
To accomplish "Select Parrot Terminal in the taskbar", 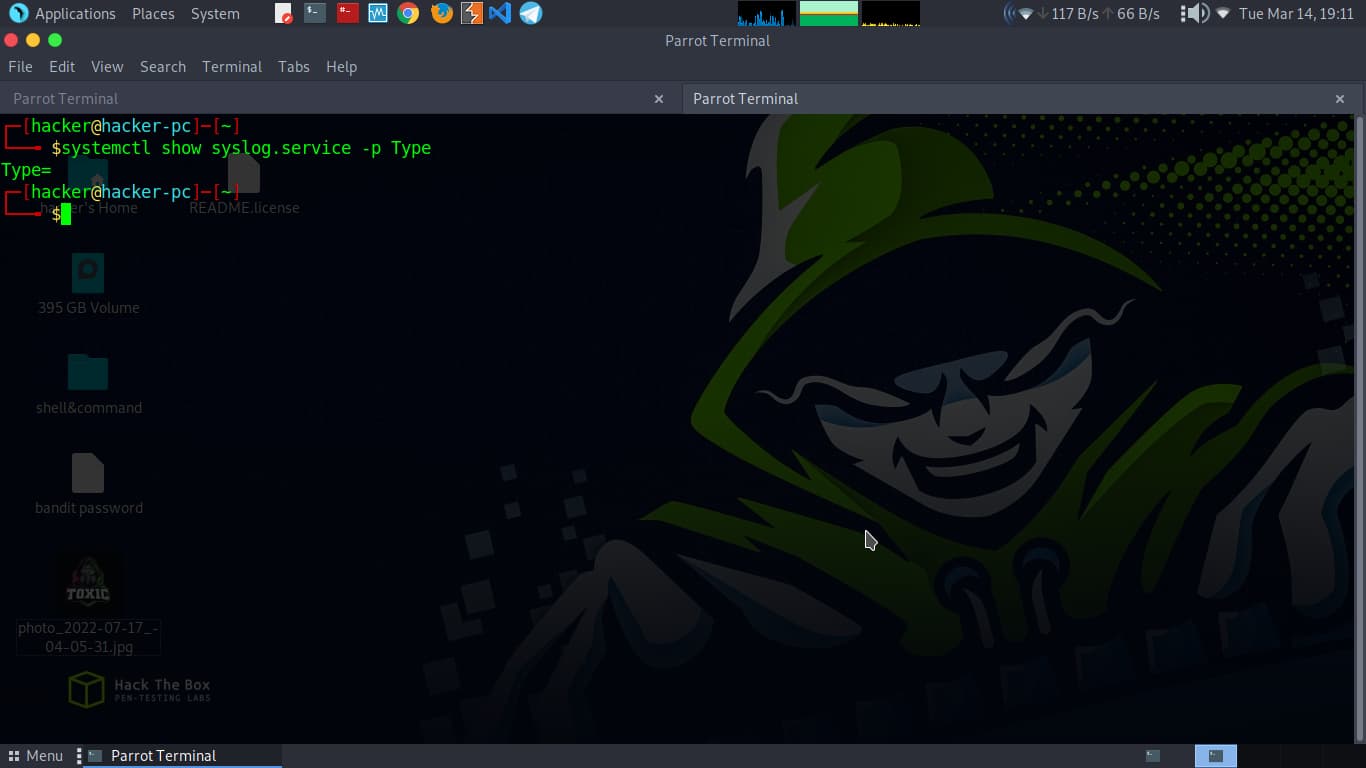I will [163, 756].
